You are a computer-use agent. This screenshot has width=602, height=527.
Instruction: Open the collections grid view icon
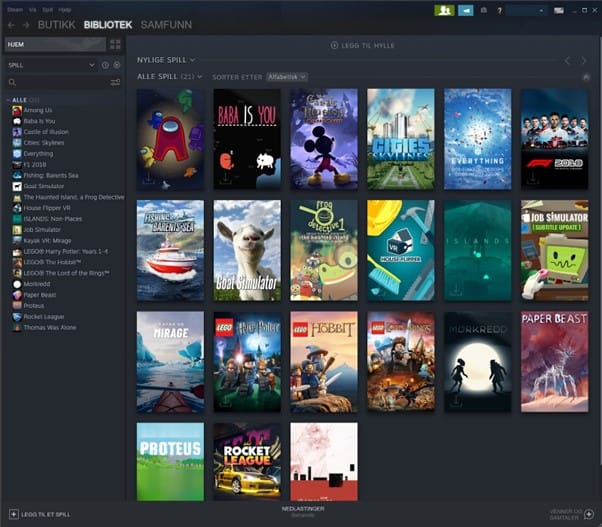pos(115,44)
